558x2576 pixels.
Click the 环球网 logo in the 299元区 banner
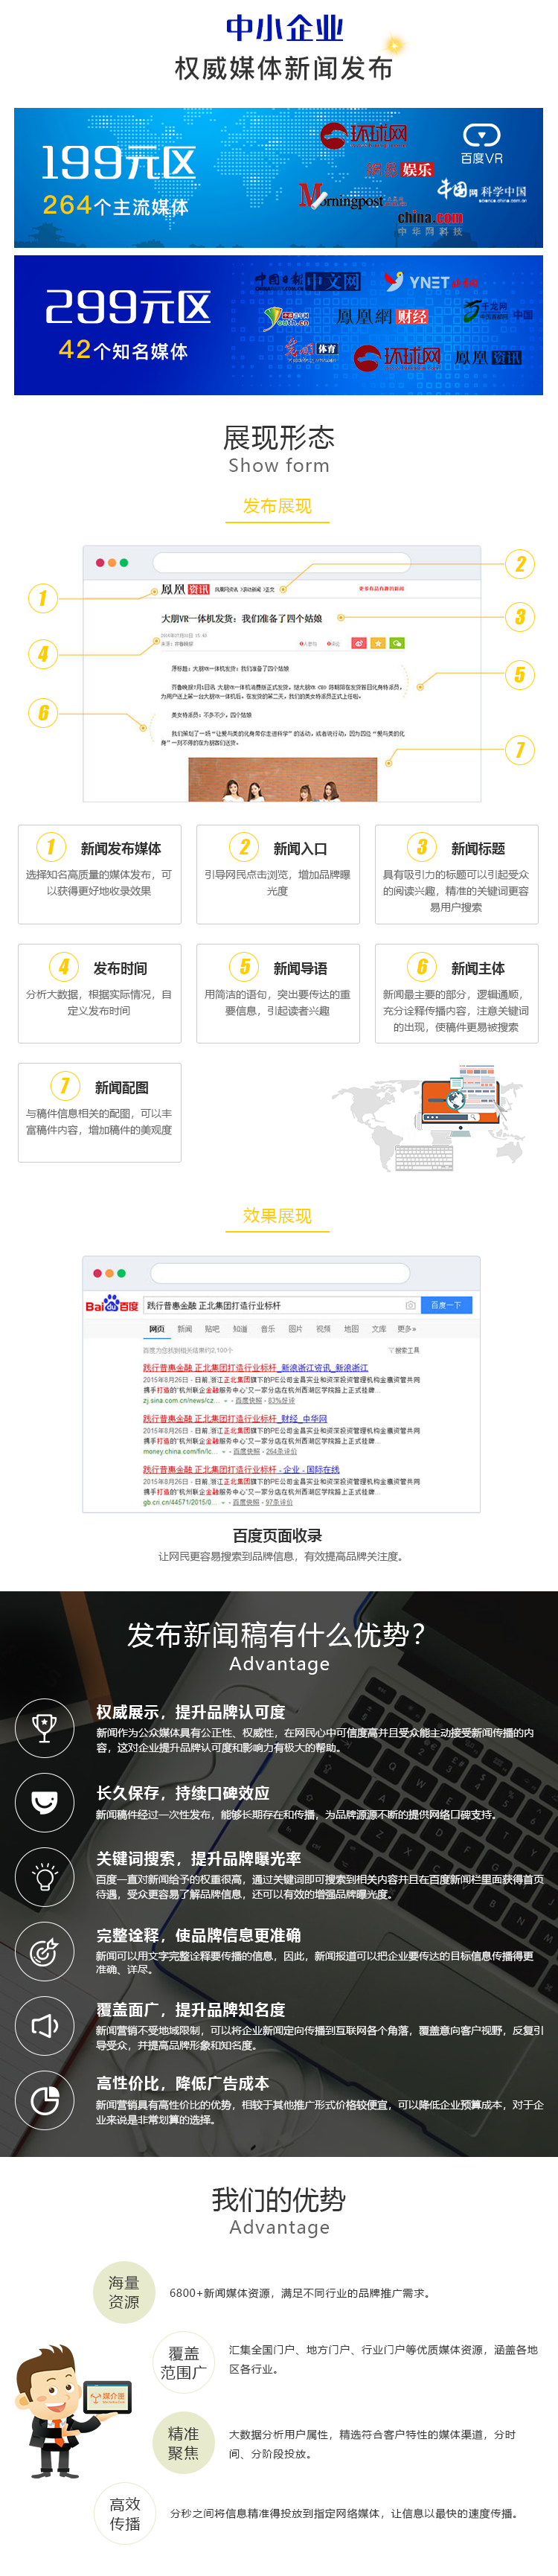click(x=397, y=357)
